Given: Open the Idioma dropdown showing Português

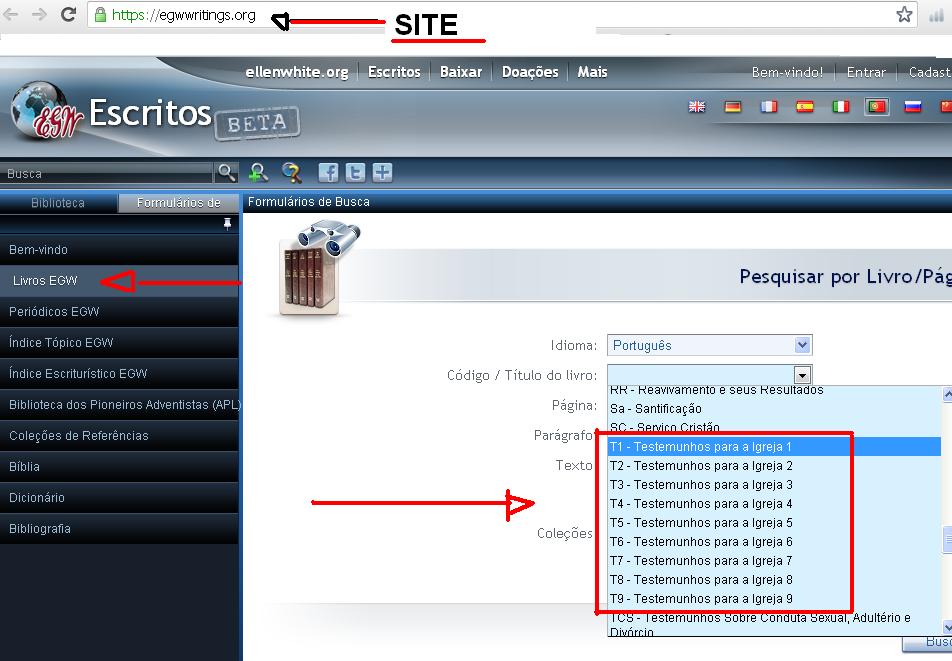Looking at the screenshot, I should point(709,345).
